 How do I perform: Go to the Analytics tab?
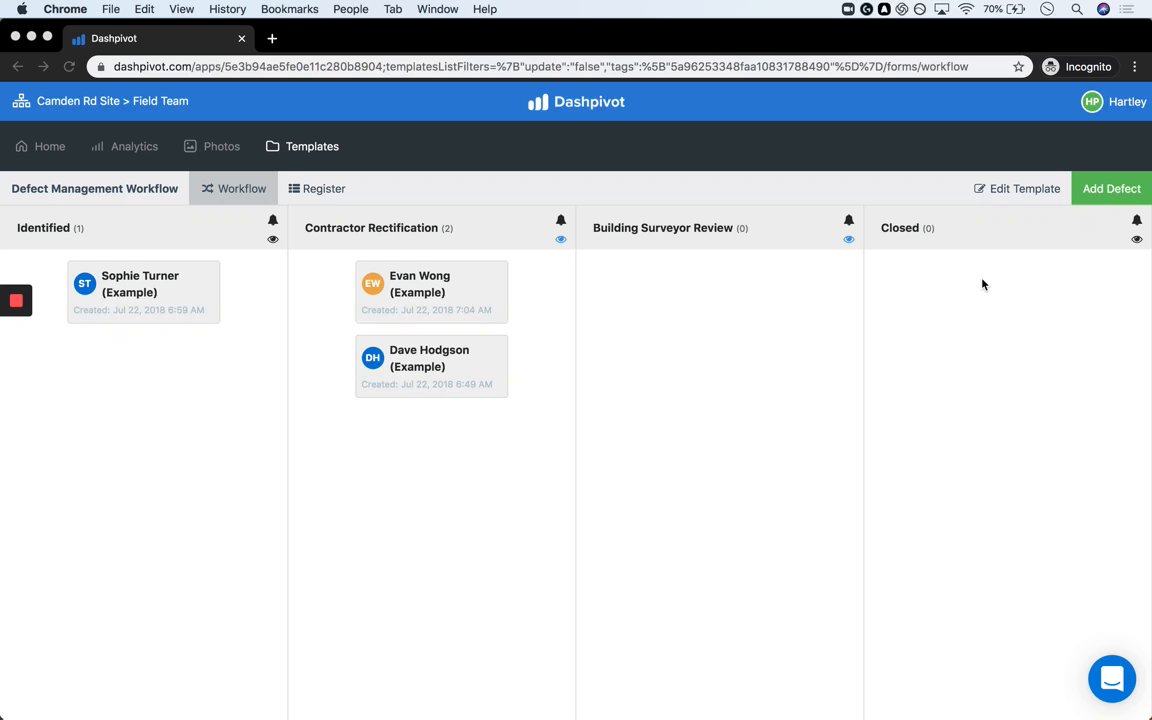pos(125,146)
